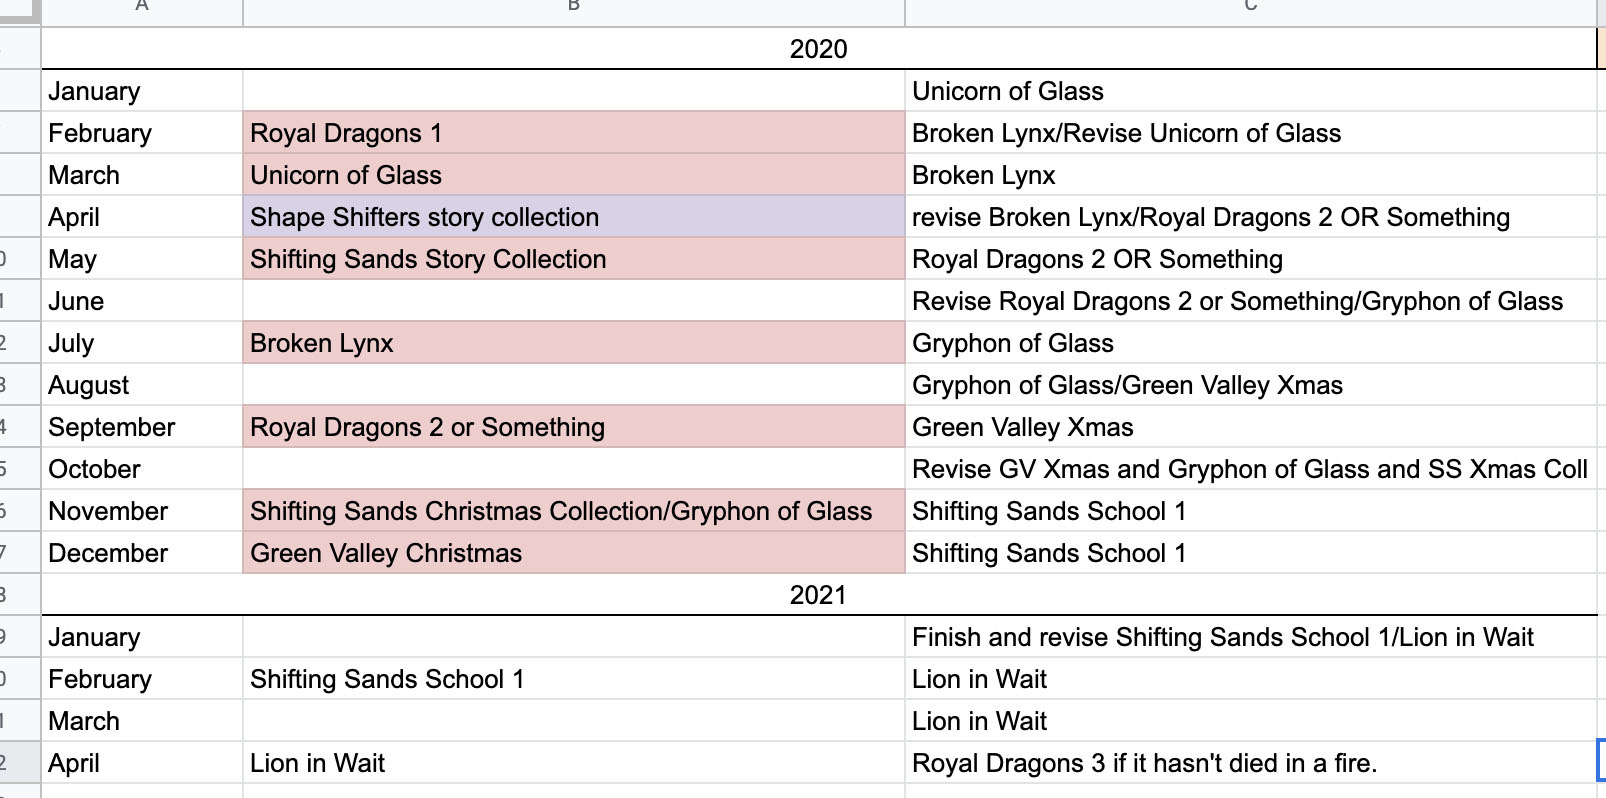Select the Green Valley Christmas cell
This screenshot has width=1606, height=798.
(573, 553)
